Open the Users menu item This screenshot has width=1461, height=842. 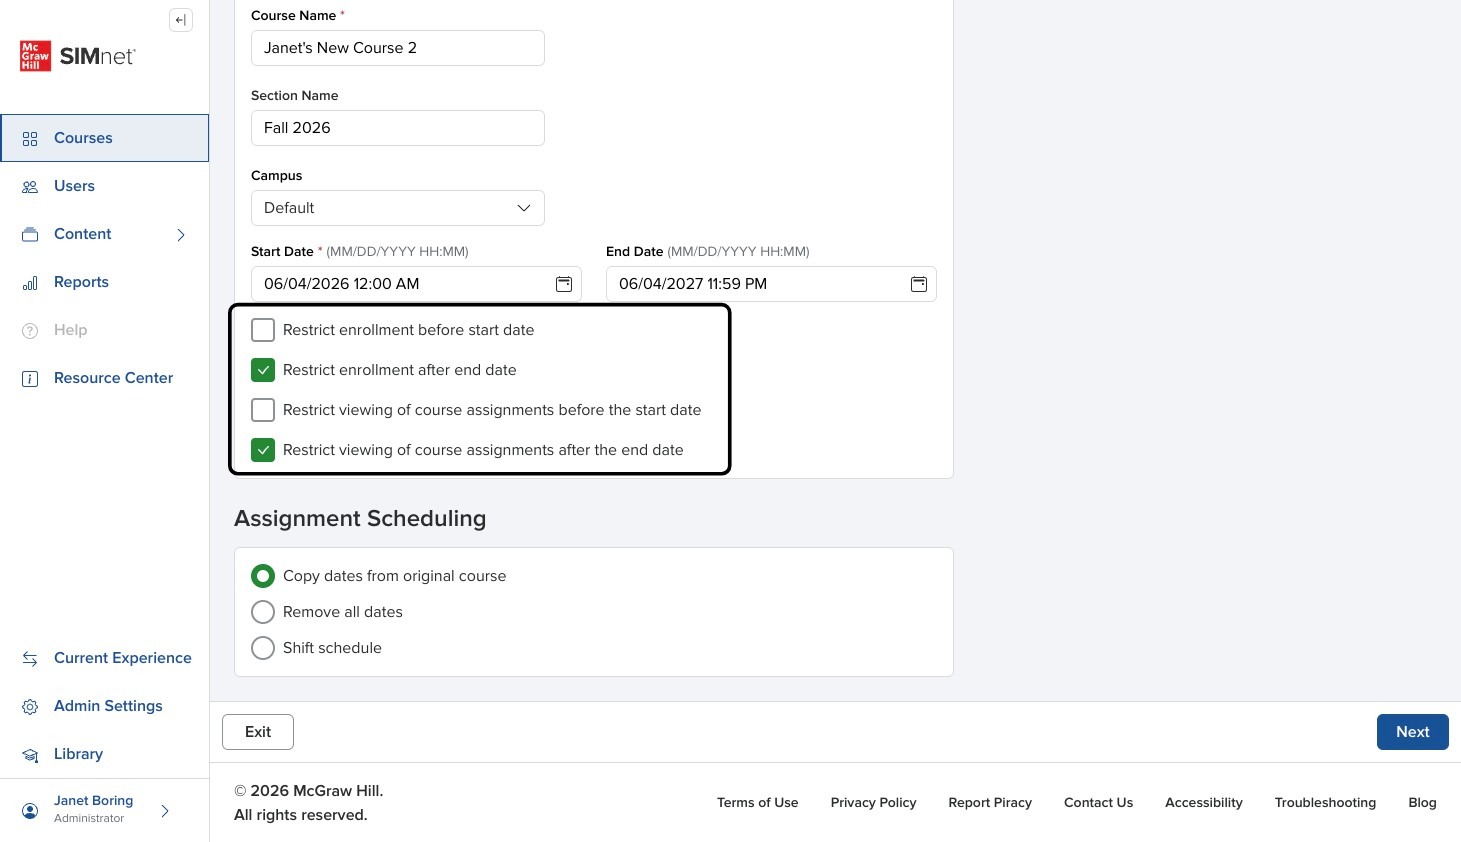tap(105, 186)
